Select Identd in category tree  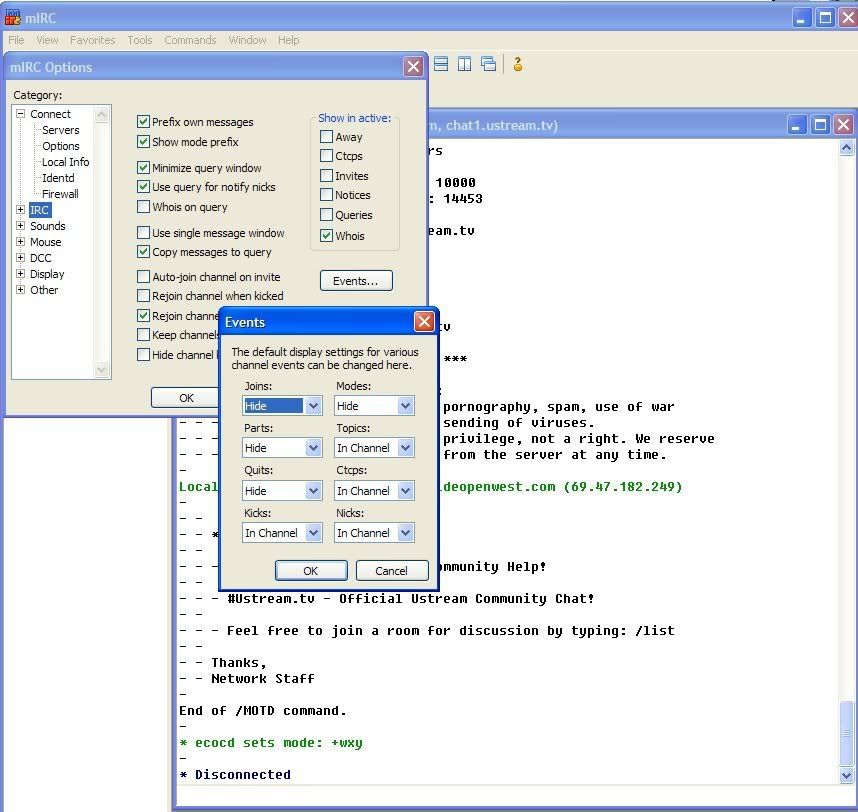click(x=58, y=178)
